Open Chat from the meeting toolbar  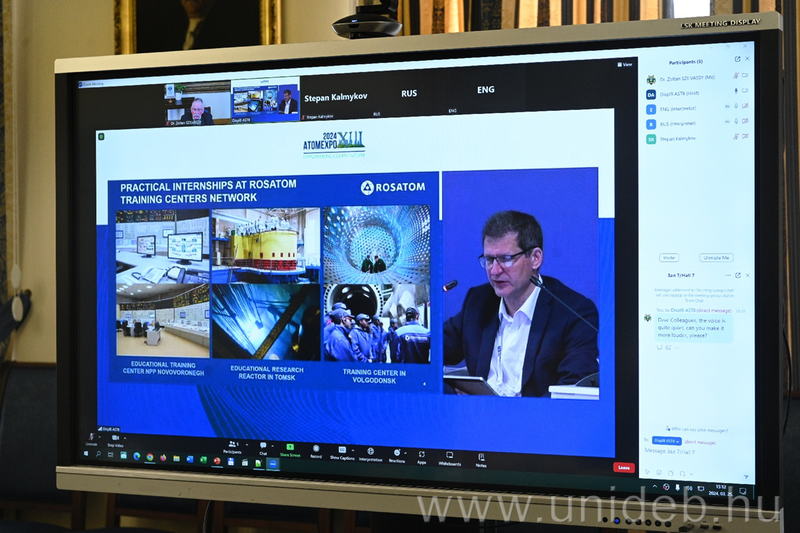coord(263,448)
